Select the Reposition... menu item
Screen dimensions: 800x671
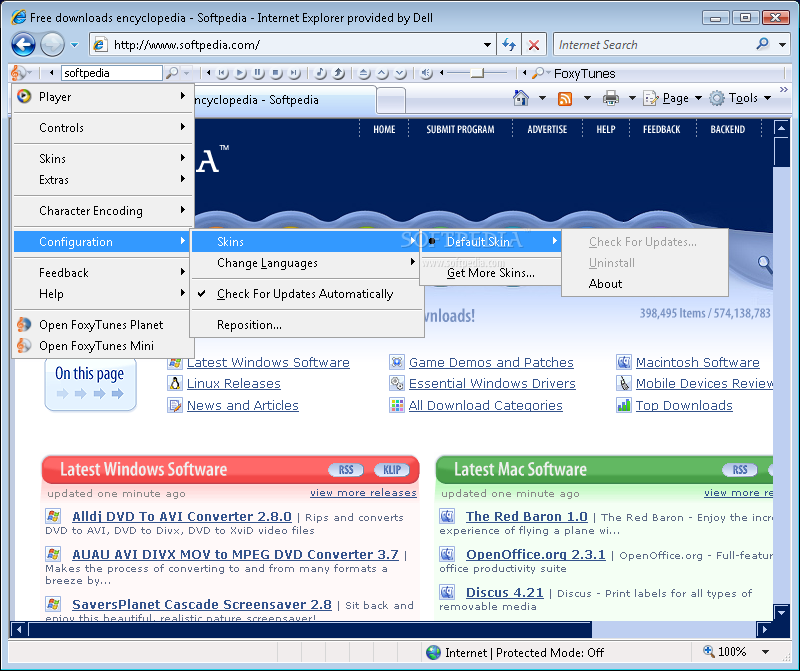click(307, 325)
